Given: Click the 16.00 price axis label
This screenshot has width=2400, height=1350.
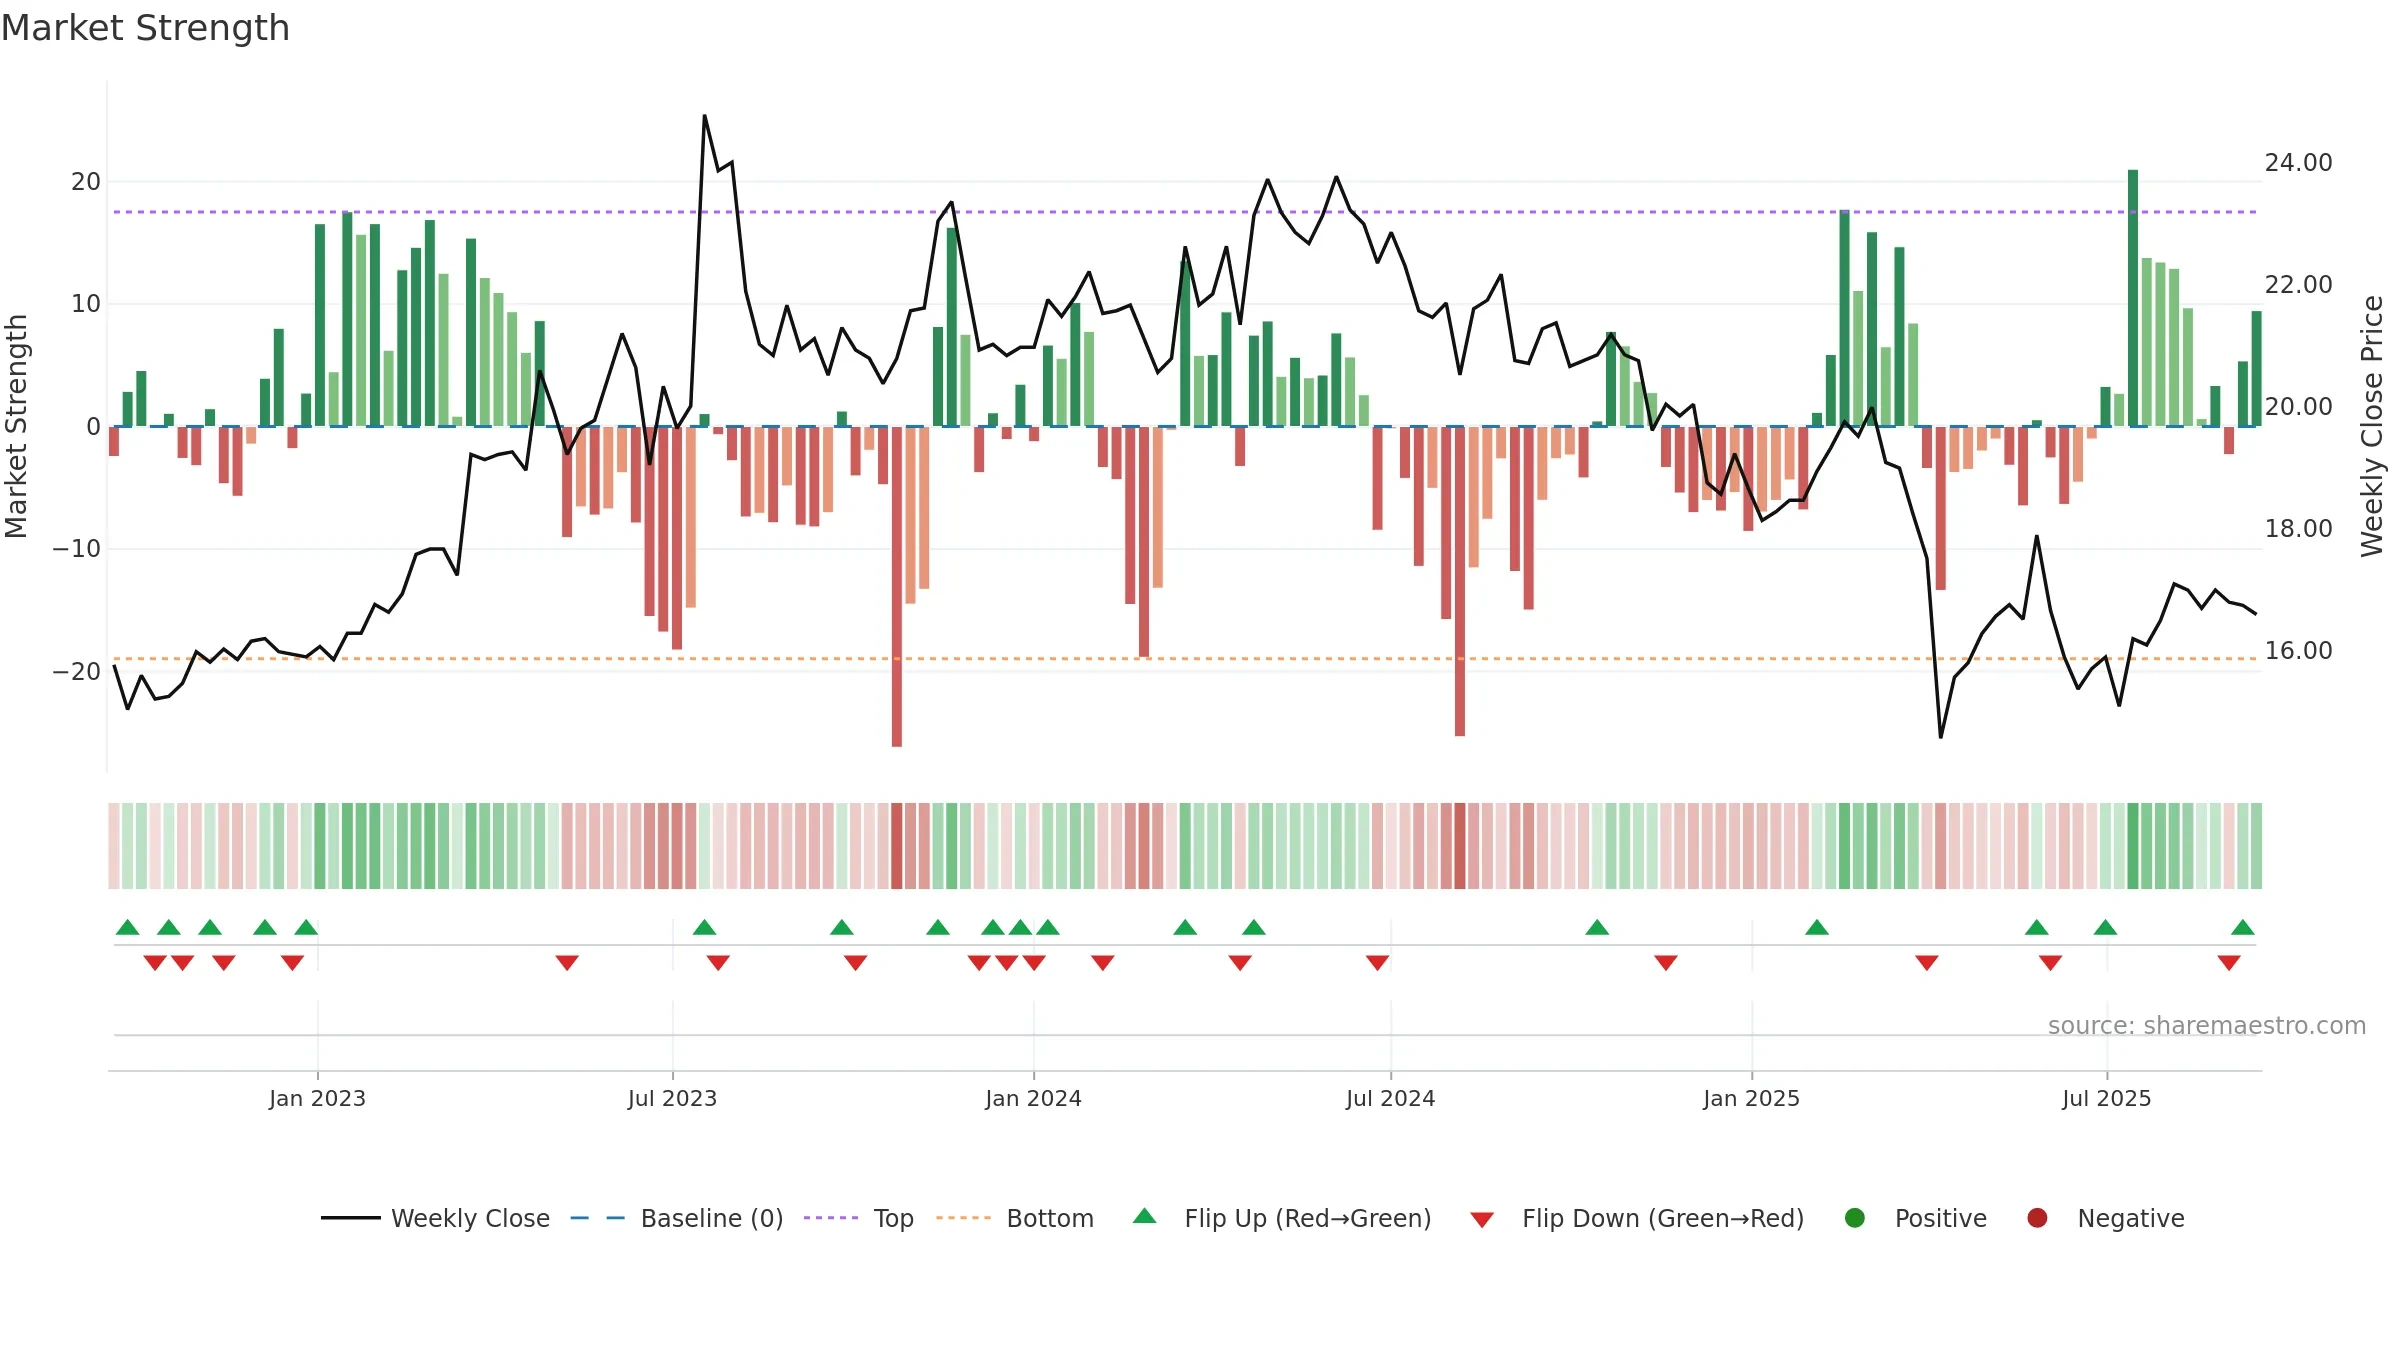Looking at the screenshot, I should pos(2298,651).
